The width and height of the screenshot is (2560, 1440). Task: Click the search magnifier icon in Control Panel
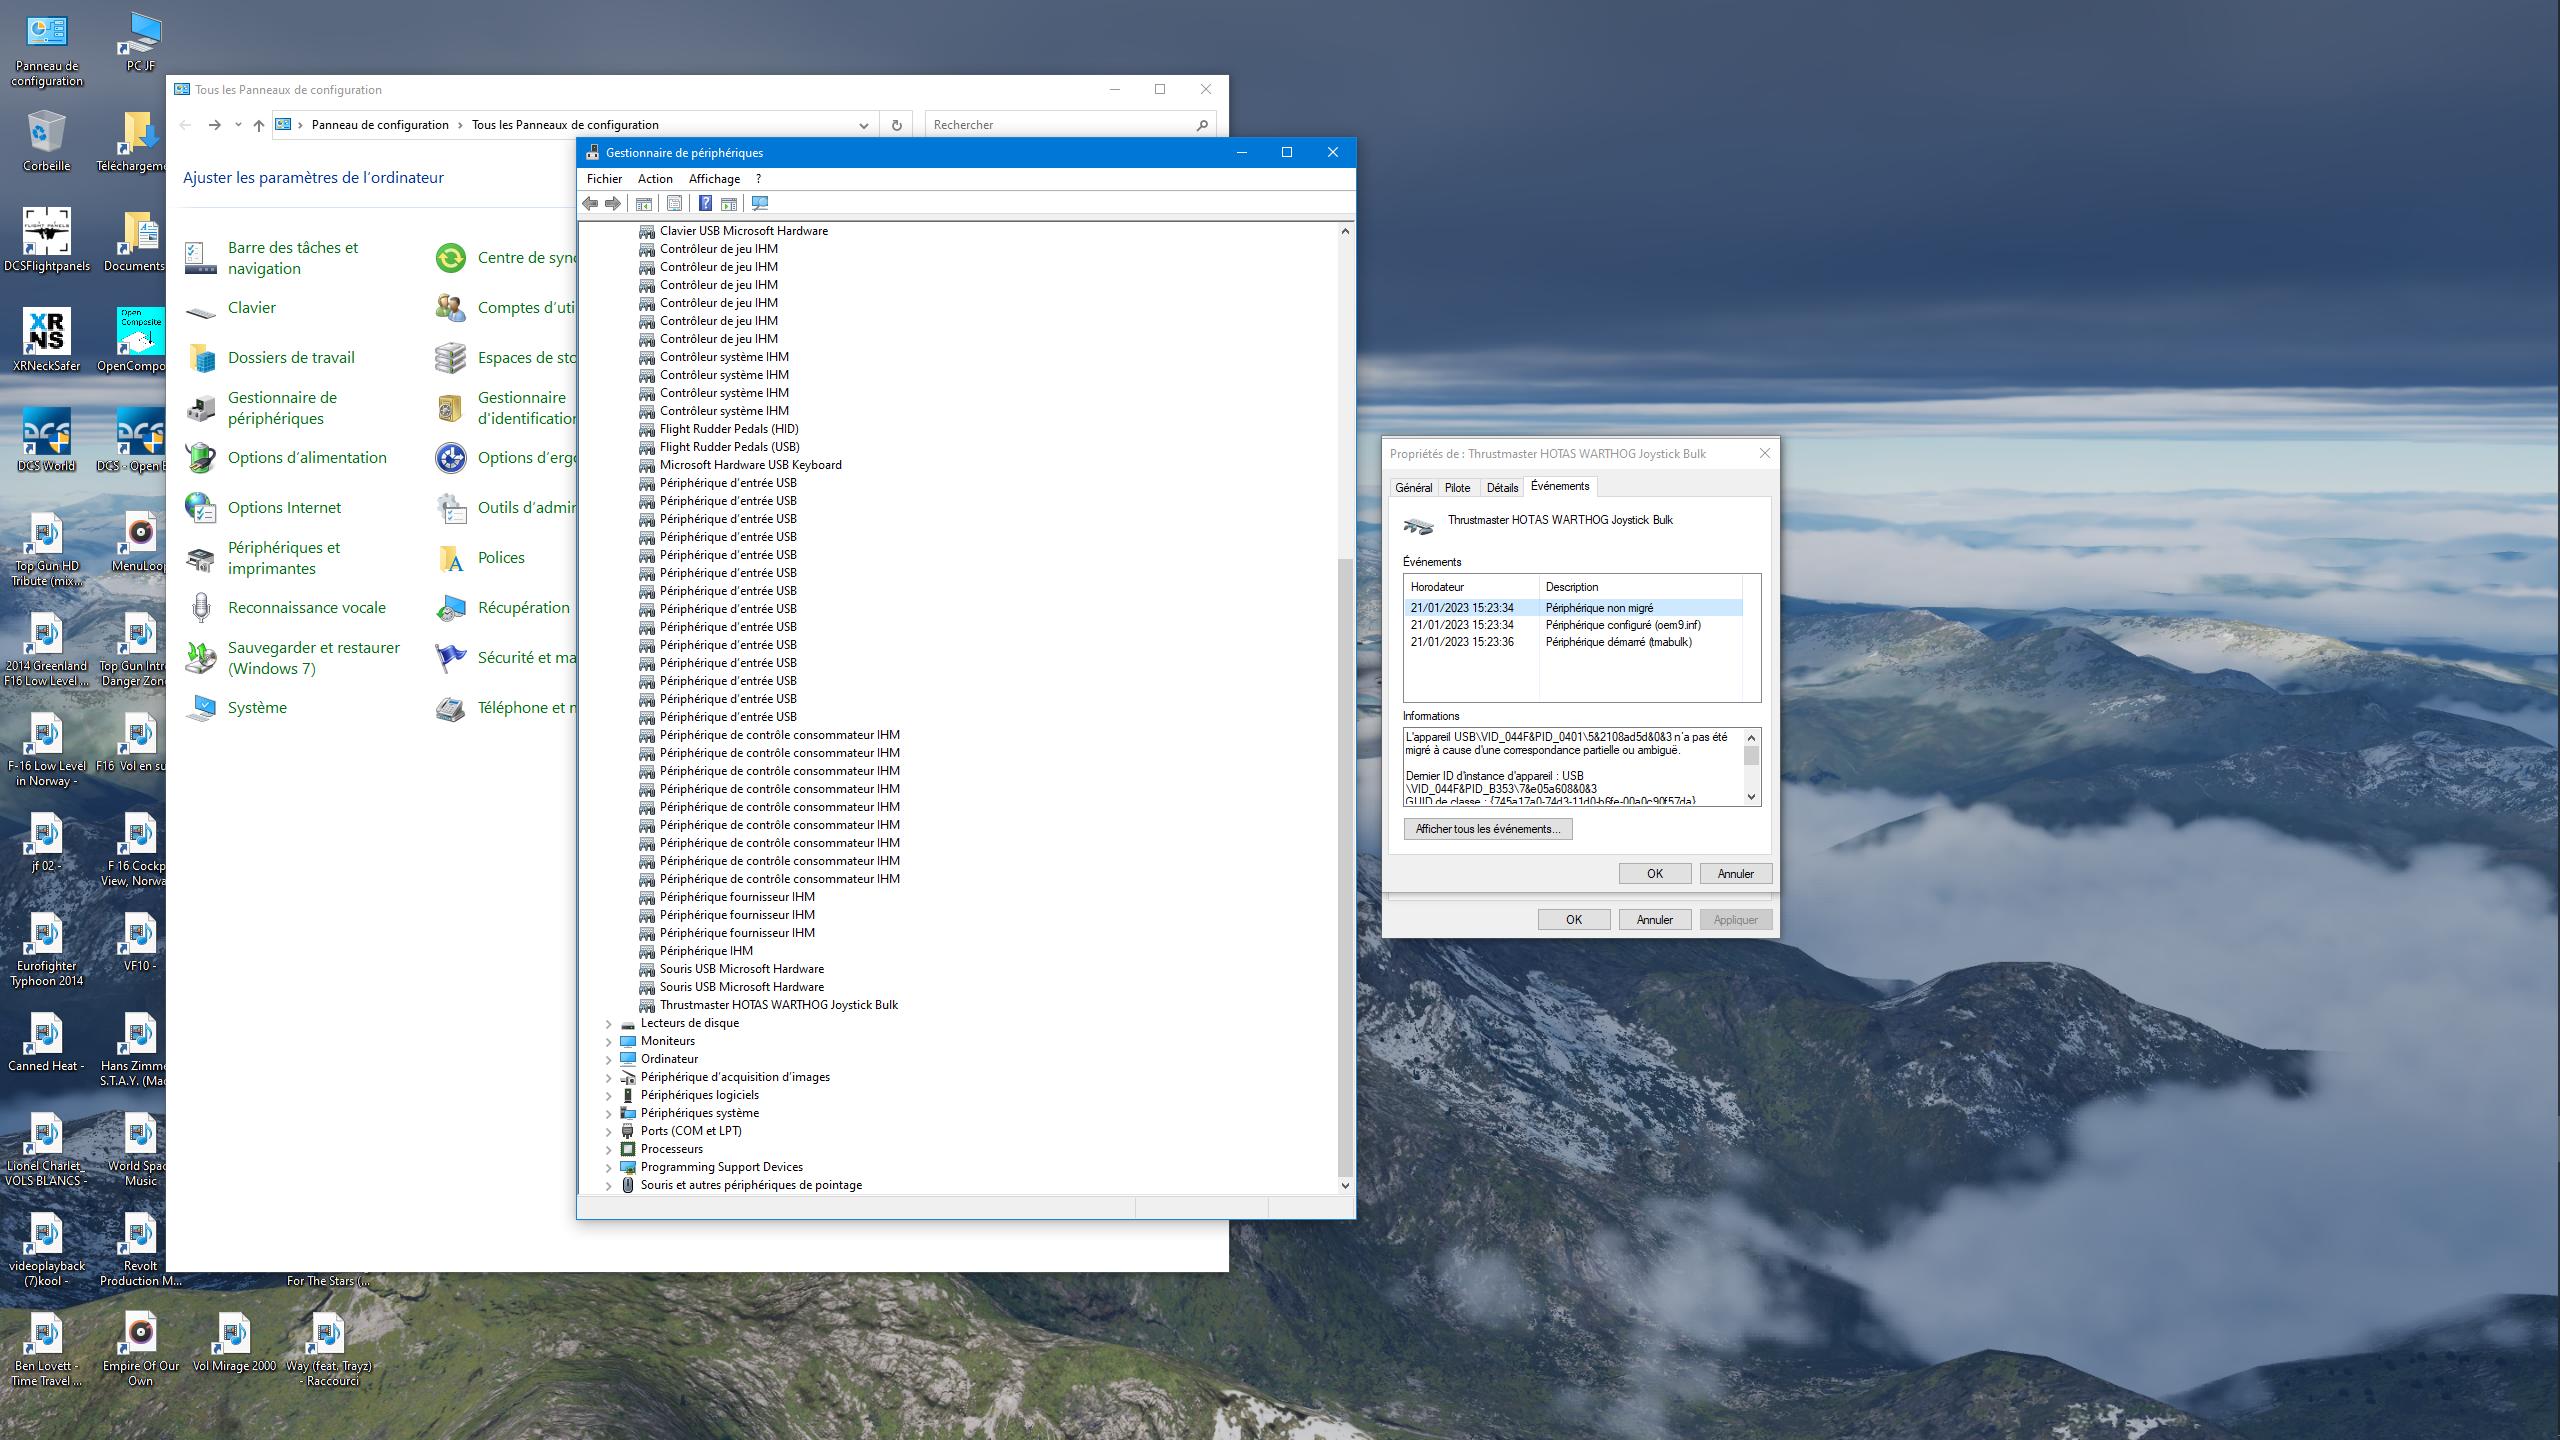(x=1202, y=125)
